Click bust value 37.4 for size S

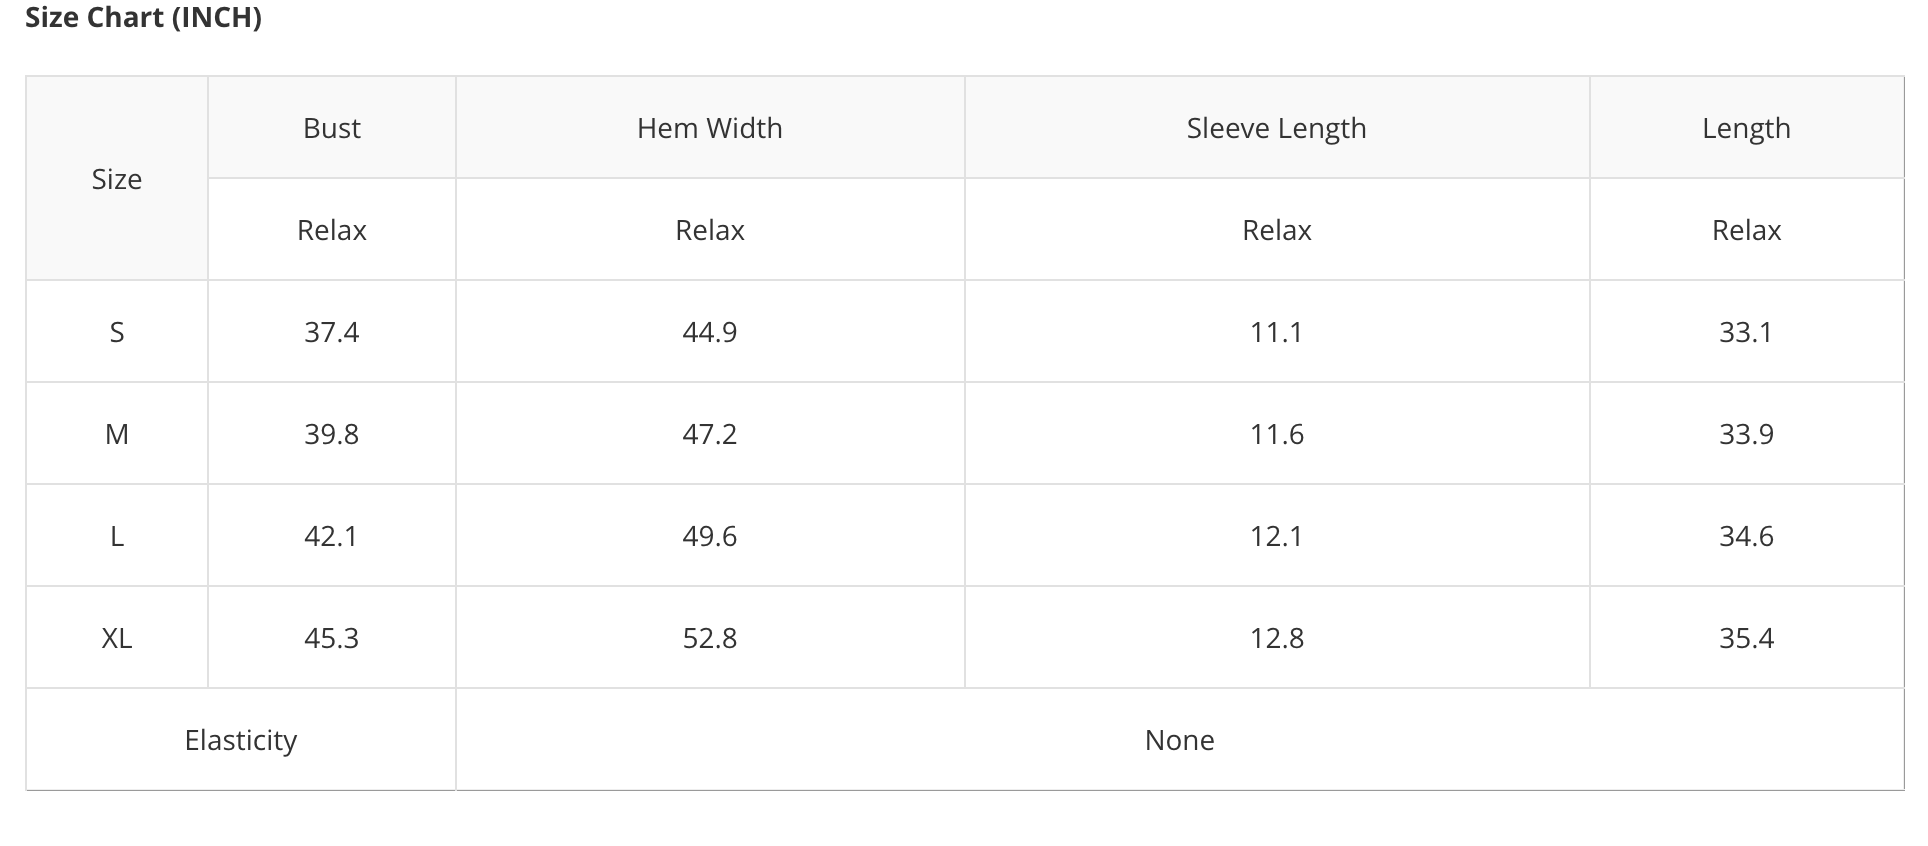(x=332, y=332)
